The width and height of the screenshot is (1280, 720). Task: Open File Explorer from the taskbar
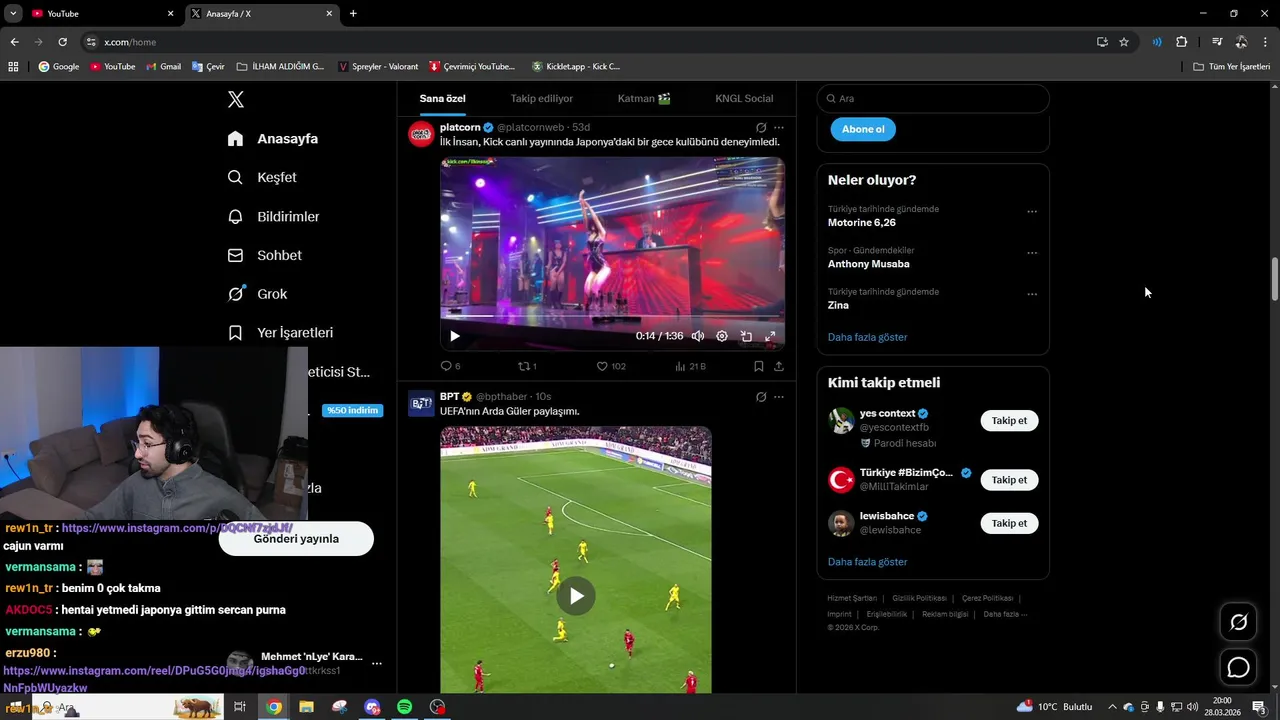coord(307,707)
